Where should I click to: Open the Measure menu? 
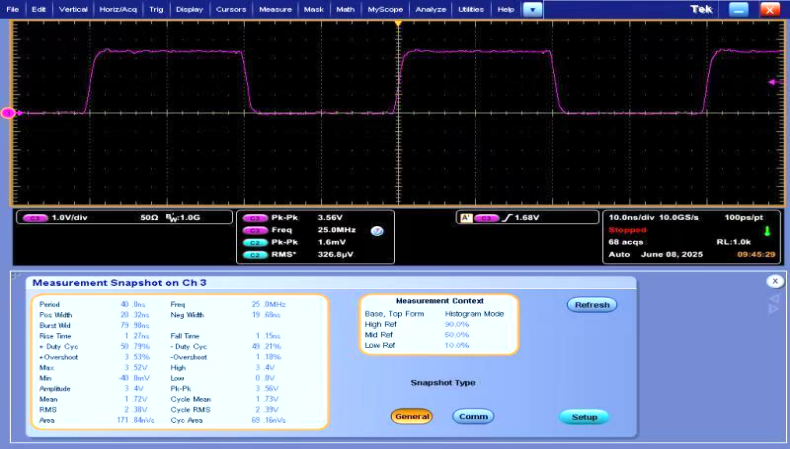click(x=275, y=9)
